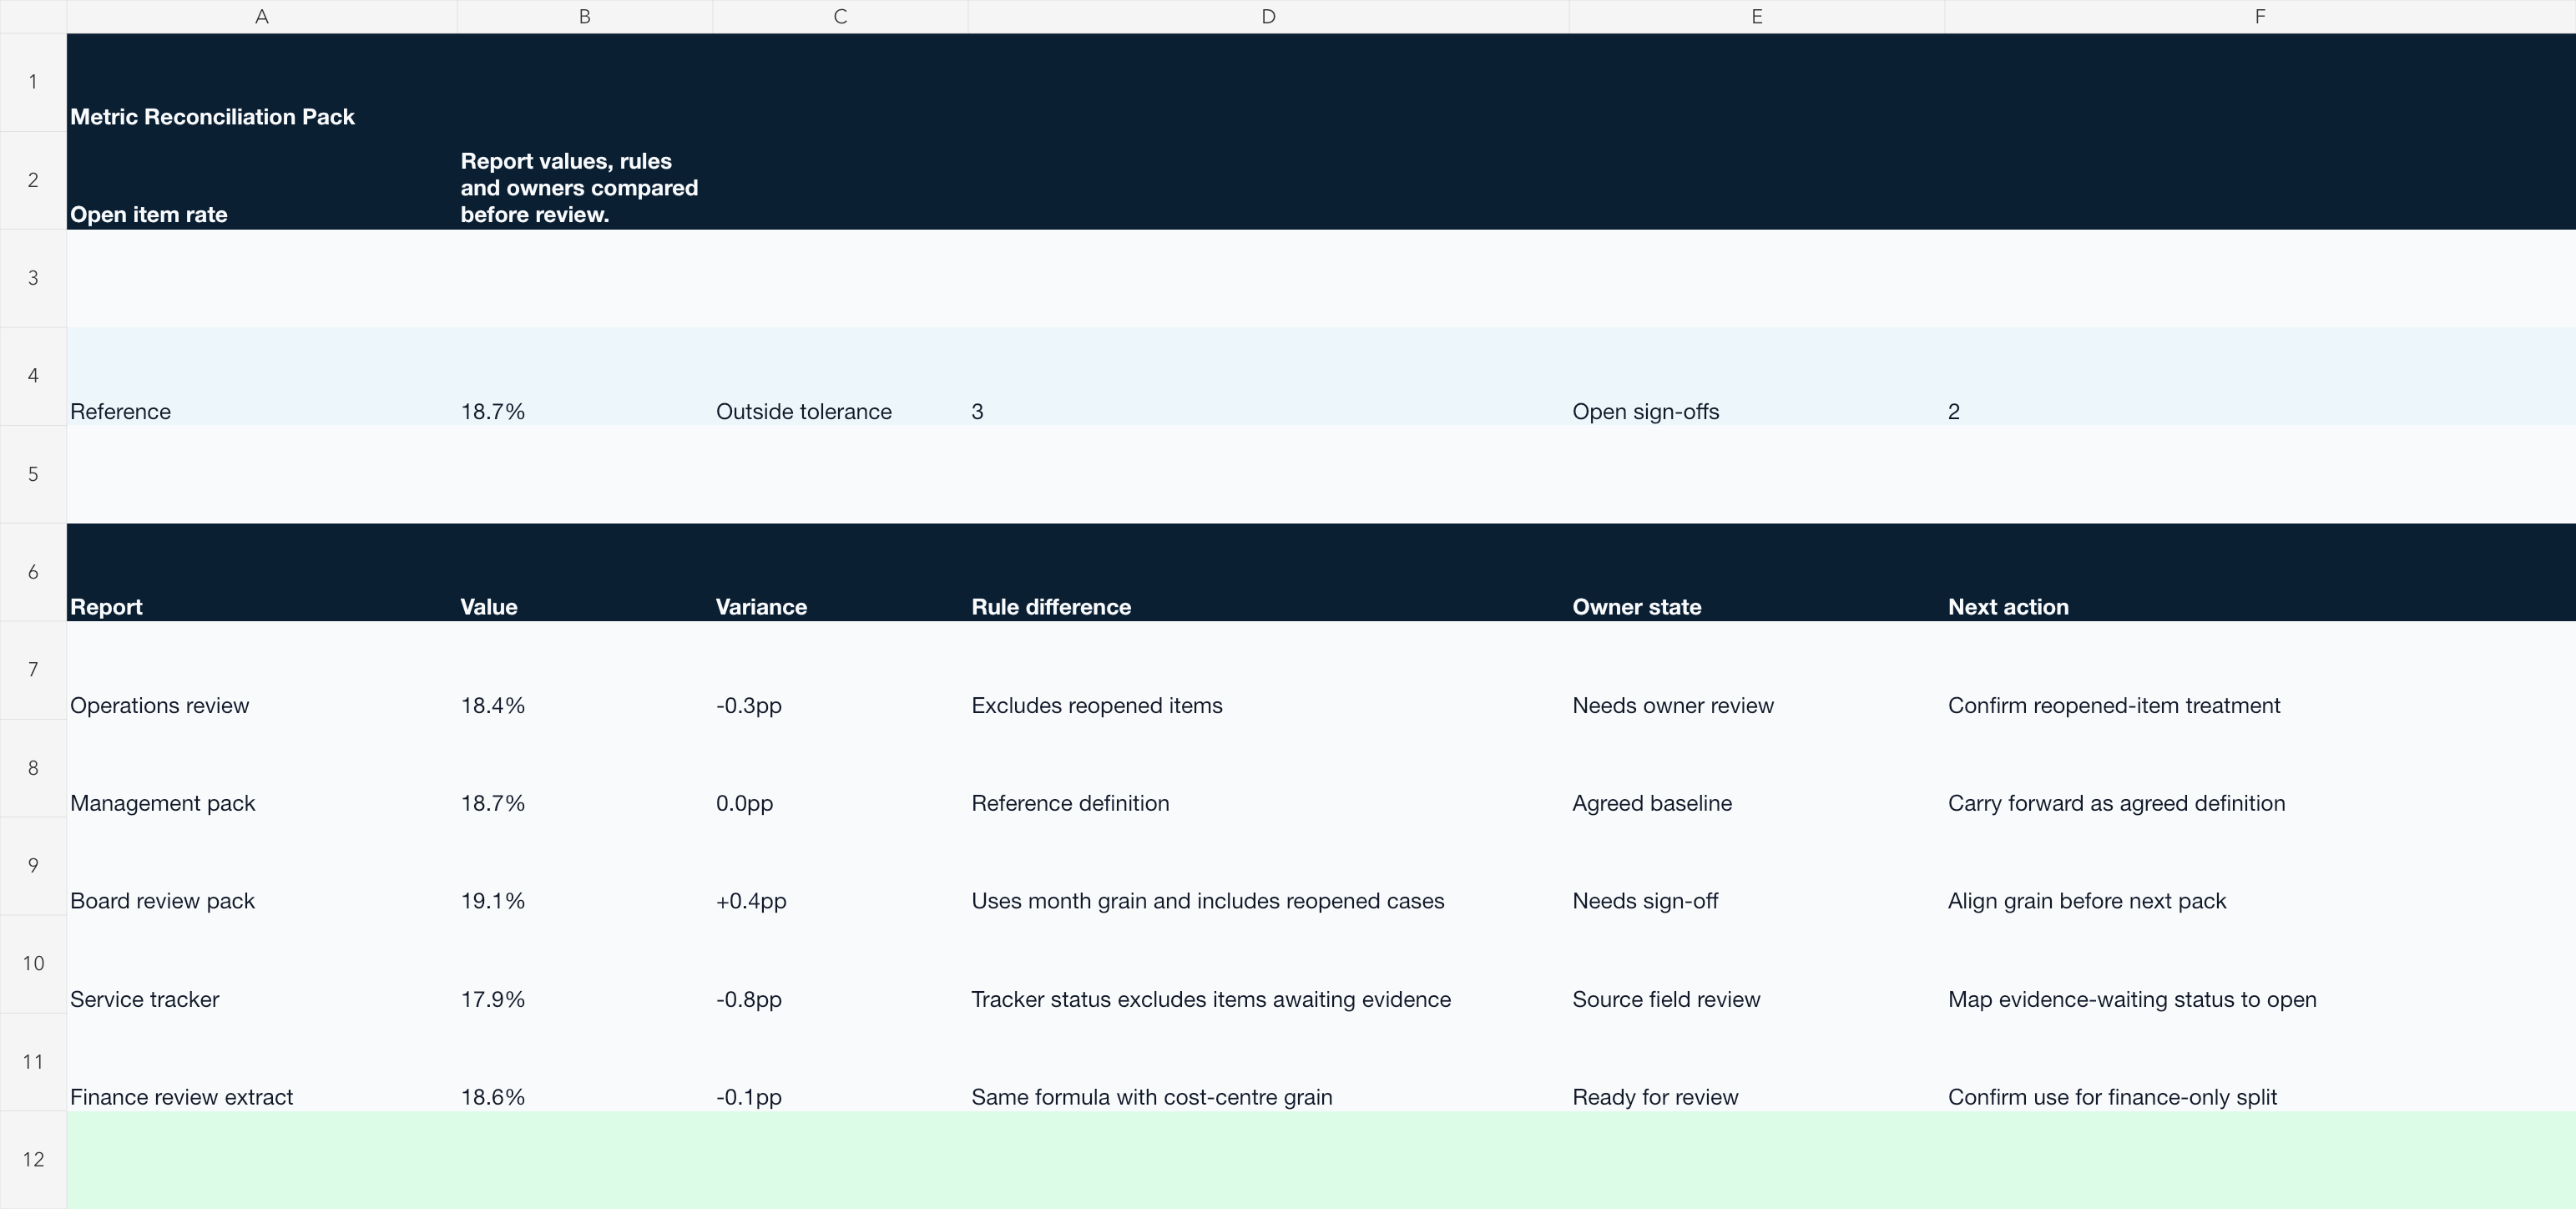2576x1209 pixels.
Task: Select row 11 header
Action: (x=33, y=1062)
